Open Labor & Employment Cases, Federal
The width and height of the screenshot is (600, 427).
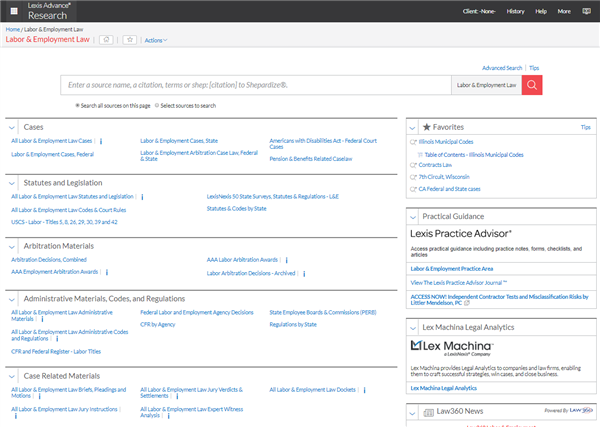tap(52, 154)
